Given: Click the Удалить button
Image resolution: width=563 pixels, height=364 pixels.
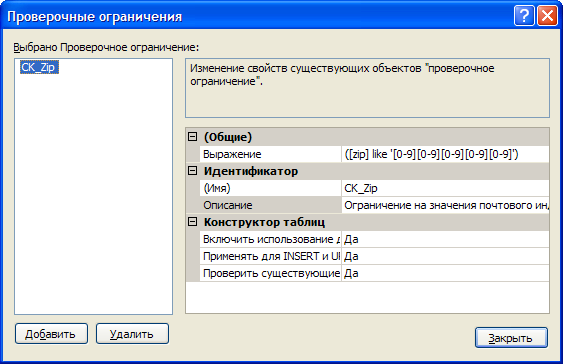Looking at the screenshot, I should (132, 333).
